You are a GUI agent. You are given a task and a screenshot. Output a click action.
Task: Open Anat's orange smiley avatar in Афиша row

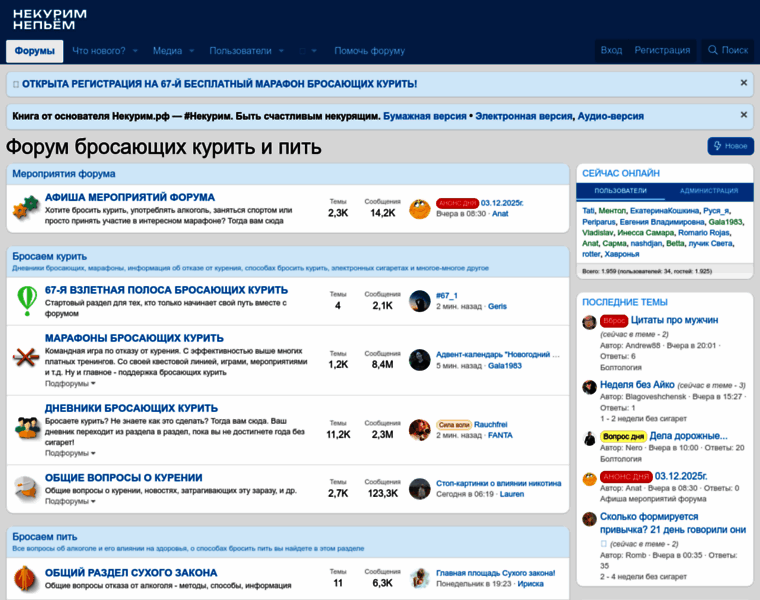[420, 209]
